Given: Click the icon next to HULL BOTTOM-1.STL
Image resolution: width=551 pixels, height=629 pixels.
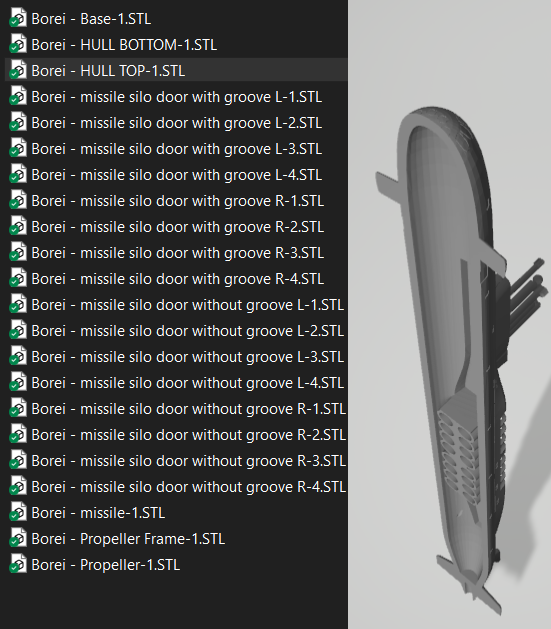Looking at the screenshot, I should click(x=18, y=45).
